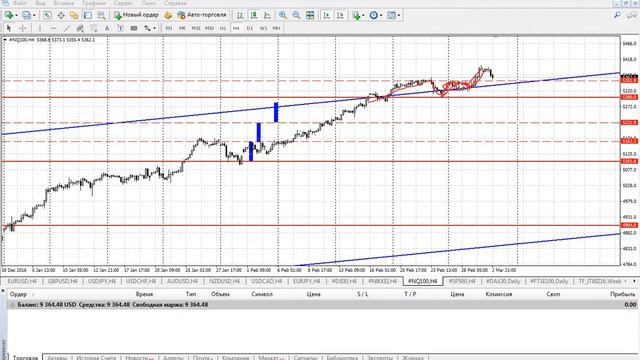Switch to the #SP500,H4 chart tab
Screen dimensions: 640x360
(462, 281)
